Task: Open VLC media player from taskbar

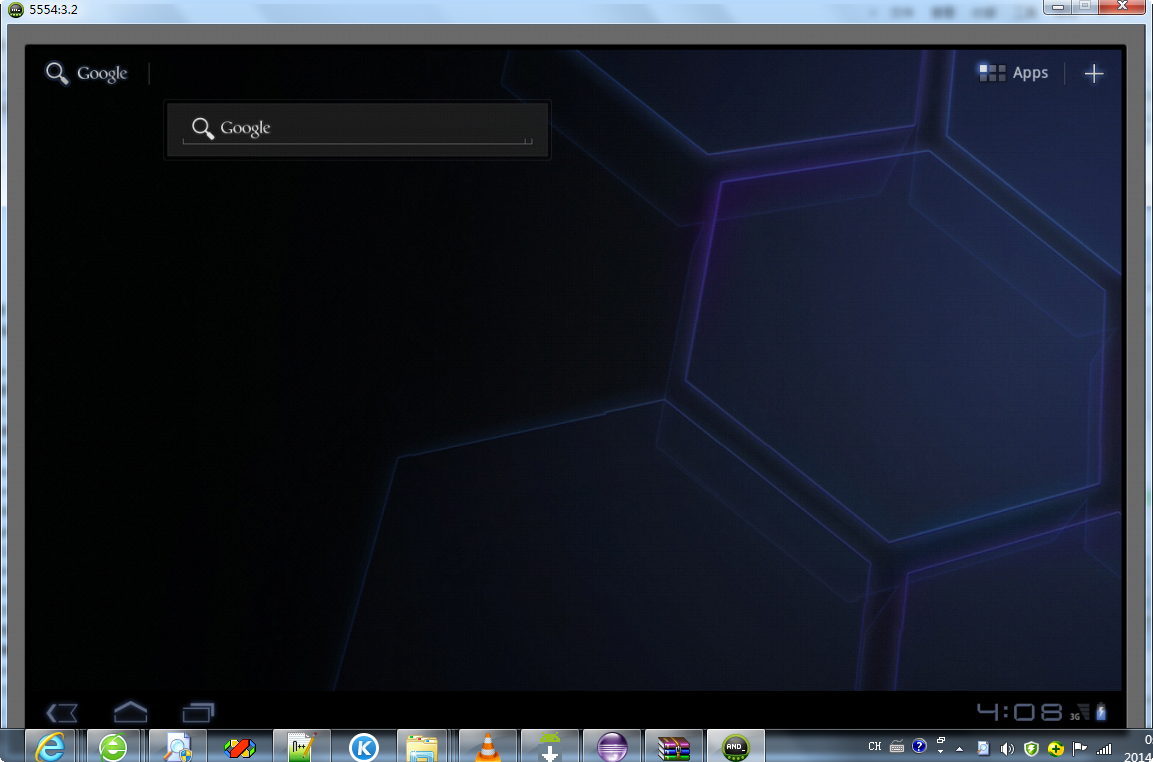Action: 487,747
